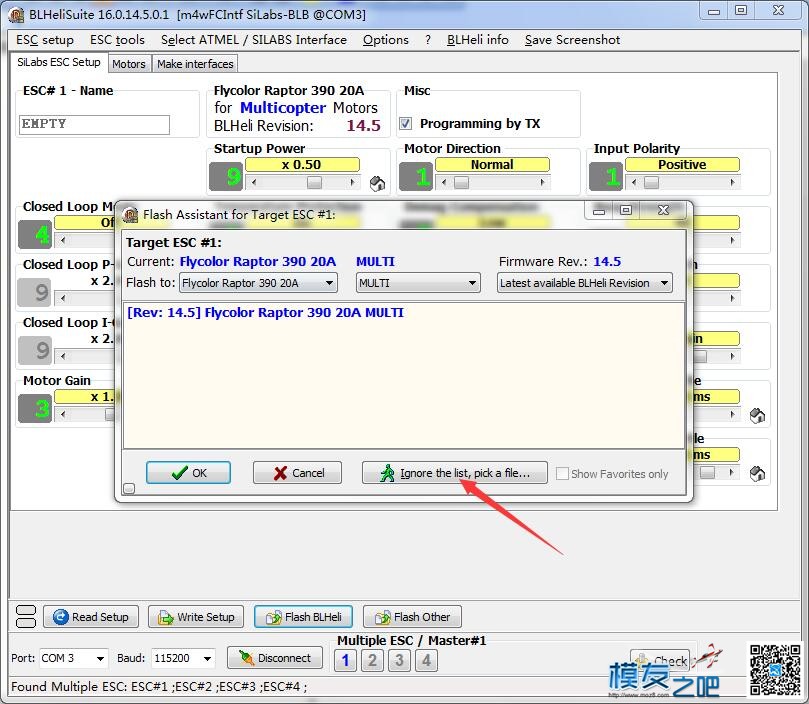Click the Input Polarity slider thumb

tap(651, 182)
